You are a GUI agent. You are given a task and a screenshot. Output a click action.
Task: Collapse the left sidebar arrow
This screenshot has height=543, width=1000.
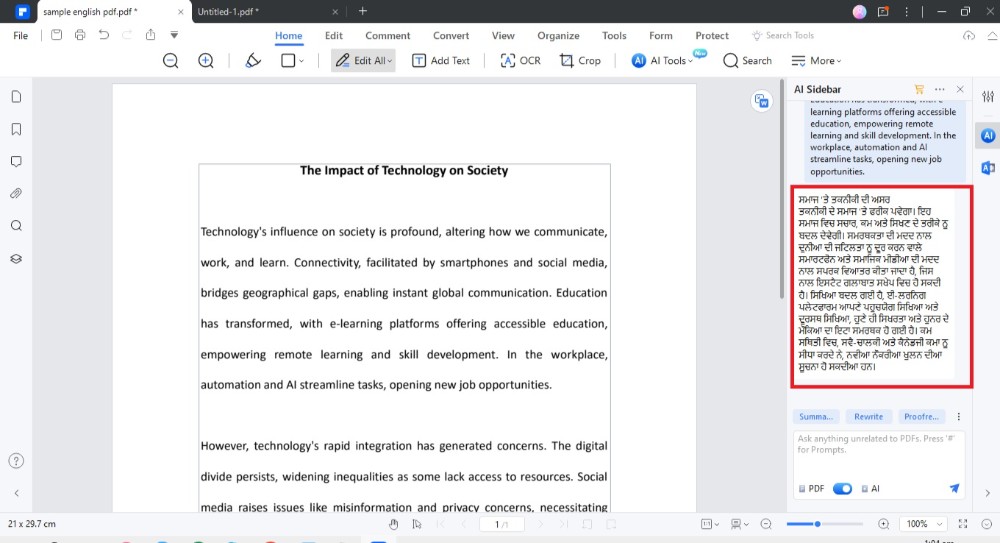coord(17,493)
